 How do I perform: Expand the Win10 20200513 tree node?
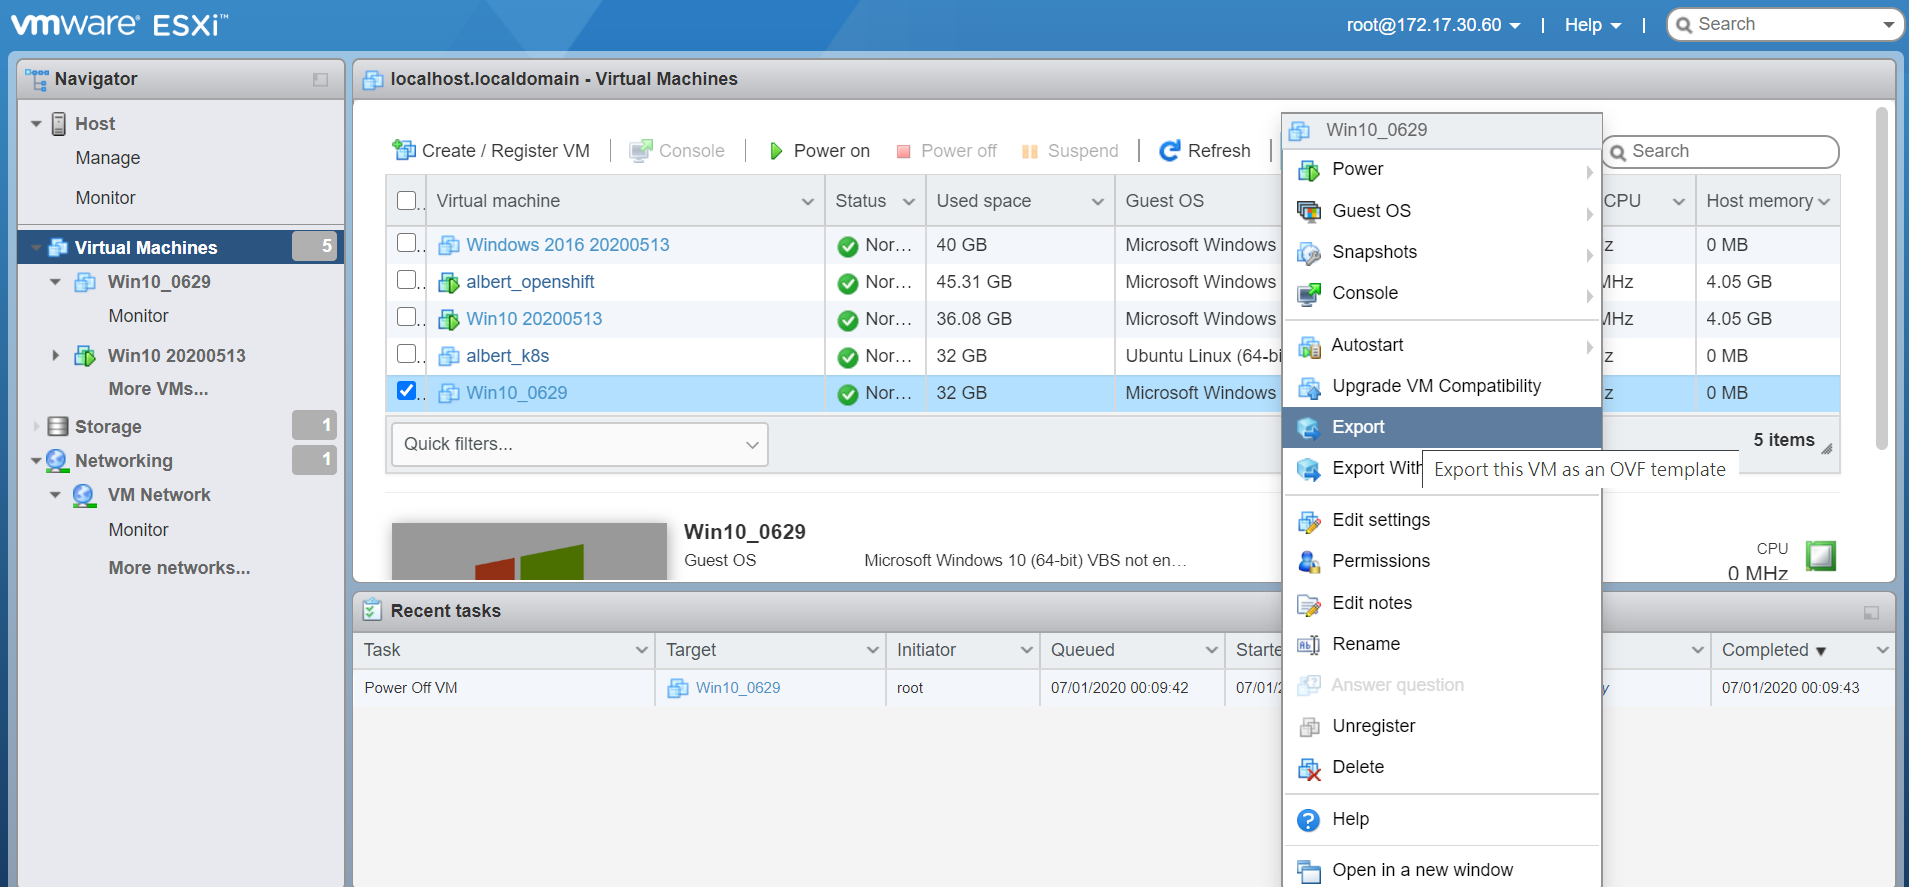point(55,355)
